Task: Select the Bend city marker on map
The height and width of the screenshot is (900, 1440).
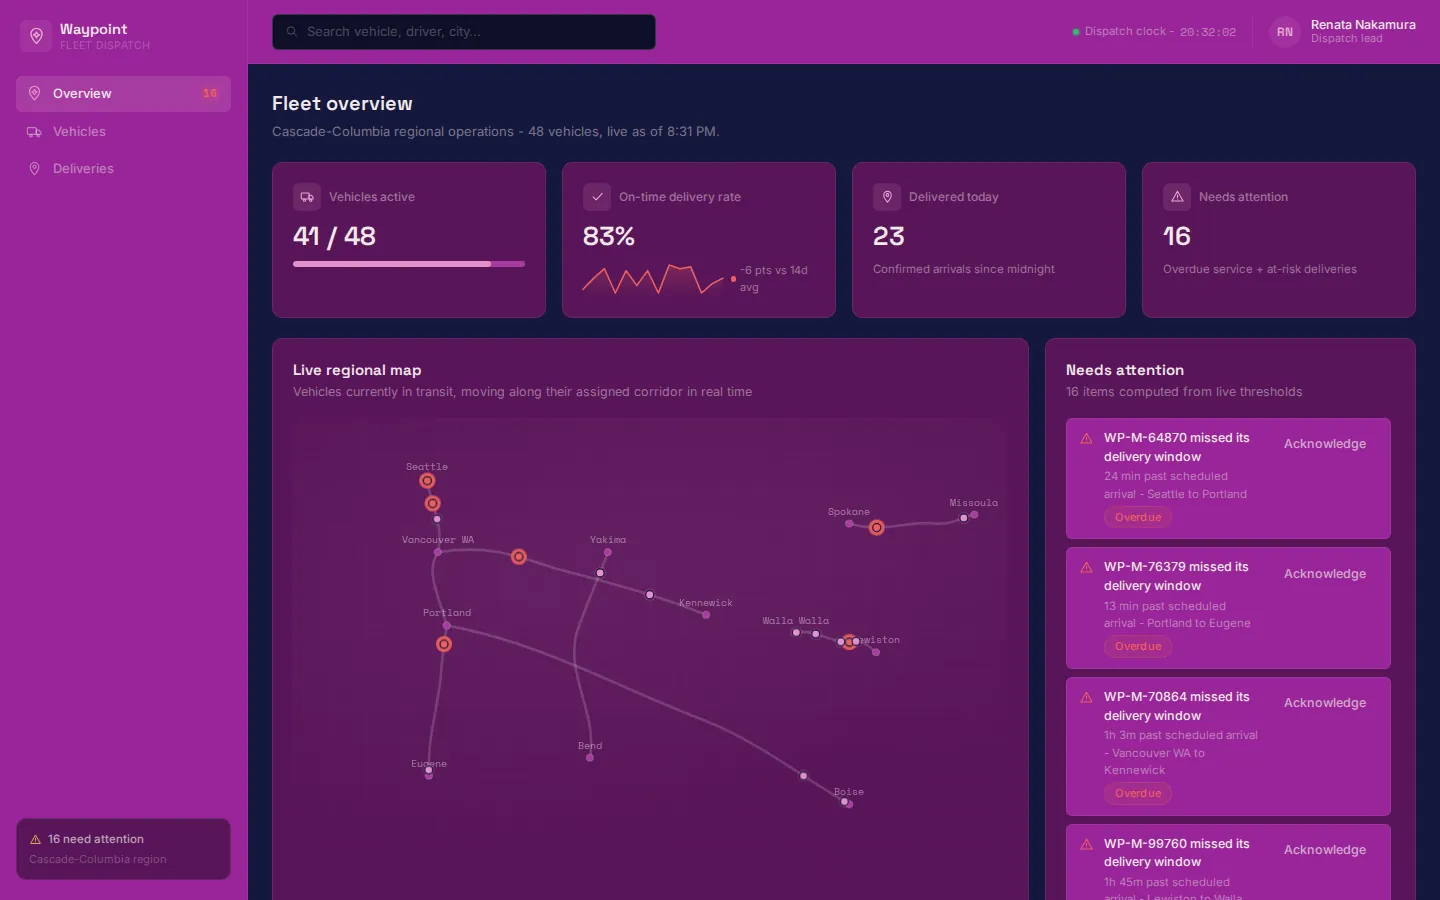Action: (x=590, y=758)
